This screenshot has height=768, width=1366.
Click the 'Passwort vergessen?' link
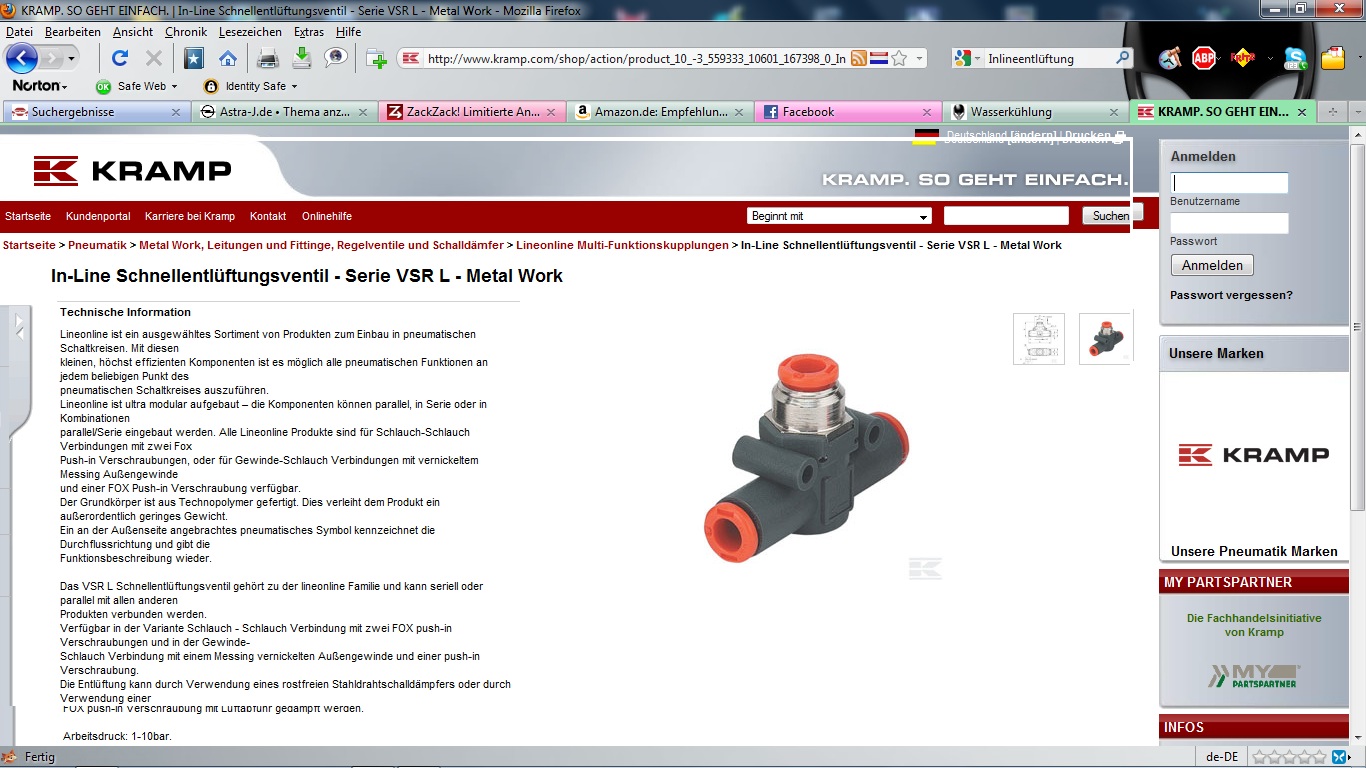pyautogui.click(x=1231, y=295)
